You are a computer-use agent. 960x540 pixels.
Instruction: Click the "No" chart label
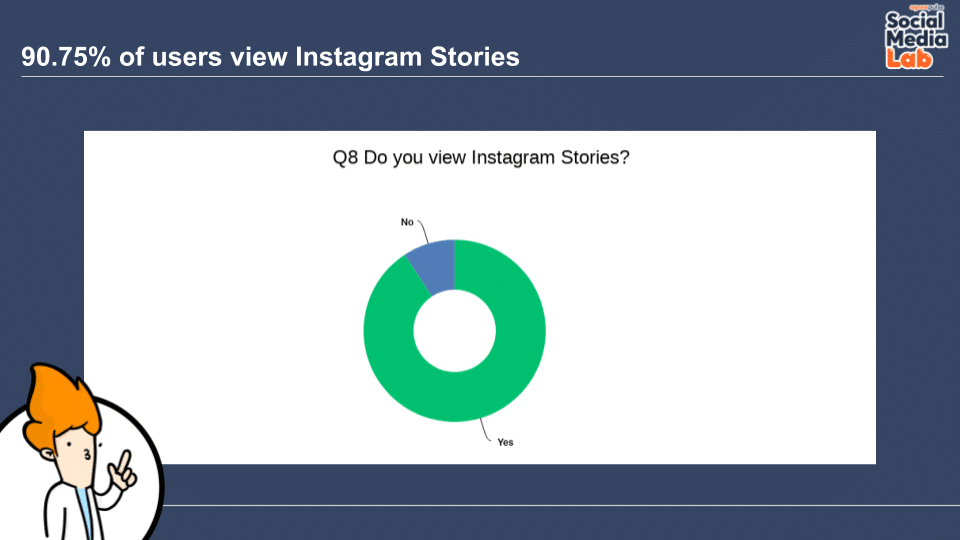pos(407,222)
